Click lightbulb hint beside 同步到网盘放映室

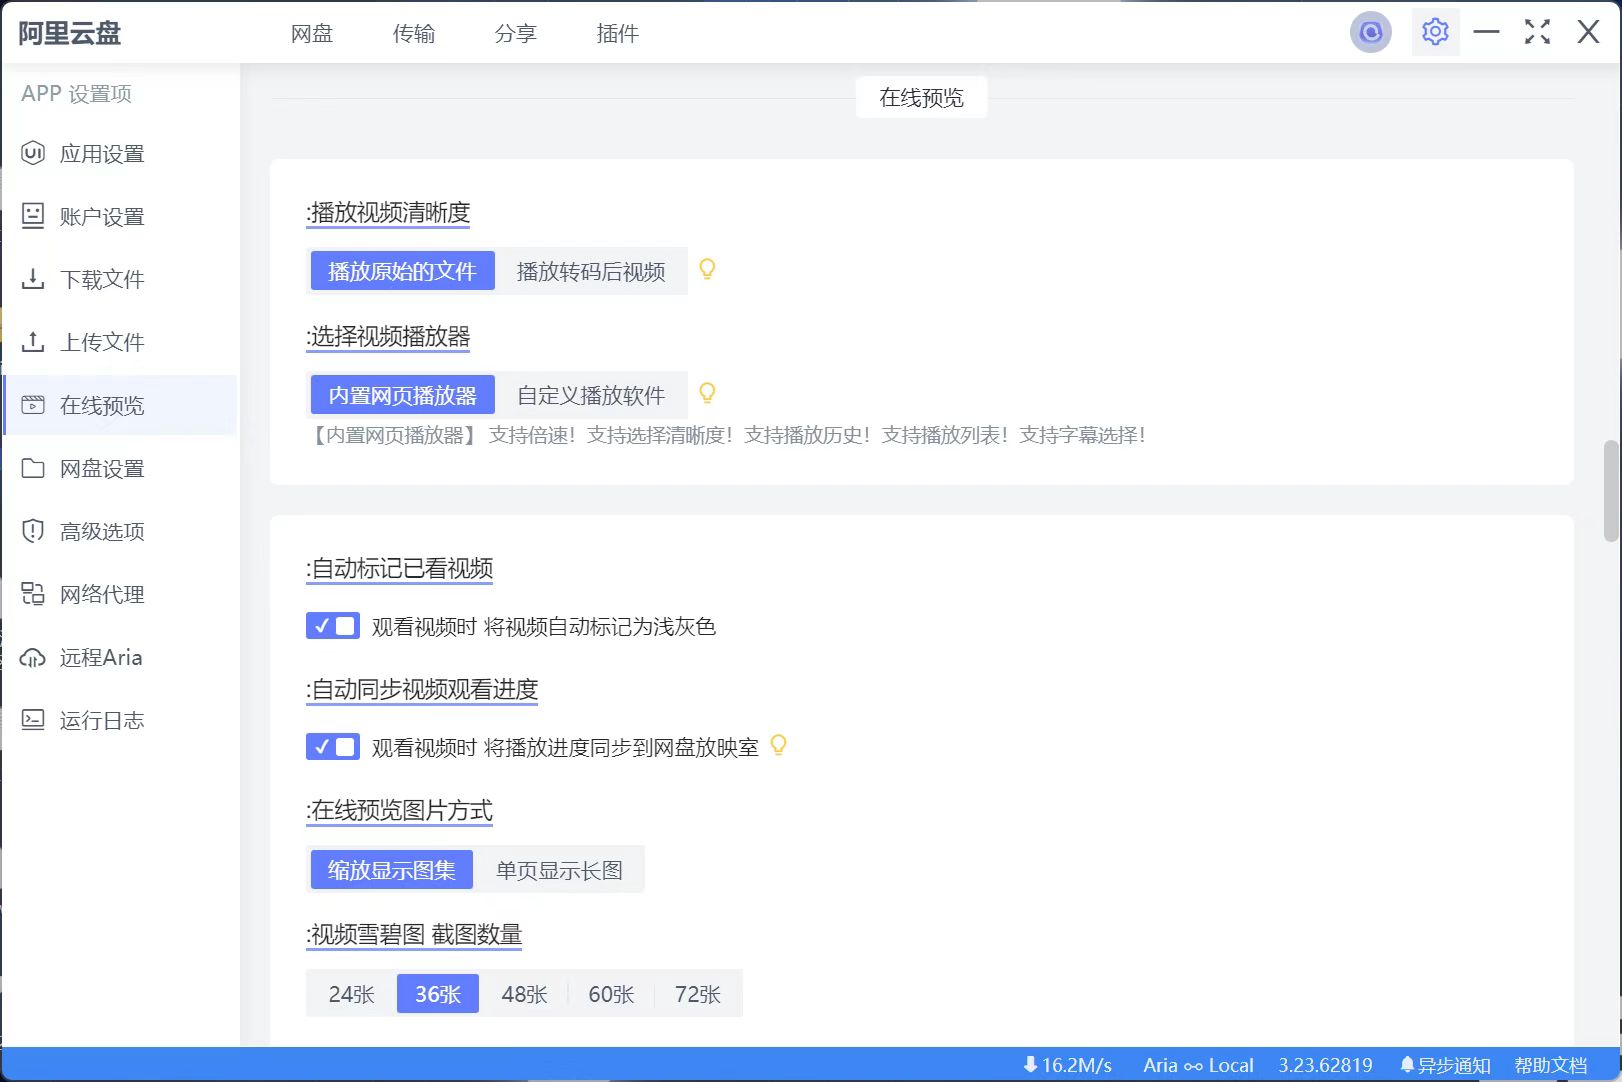tap(778, 746)
